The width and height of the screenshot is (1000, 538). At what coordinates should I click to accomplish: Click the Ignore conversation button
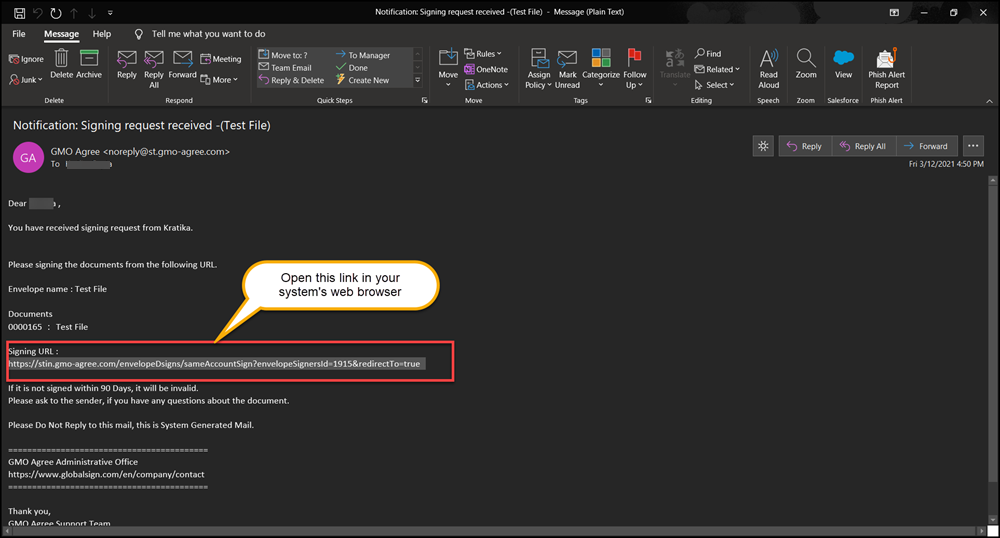(x=26, y=59)
